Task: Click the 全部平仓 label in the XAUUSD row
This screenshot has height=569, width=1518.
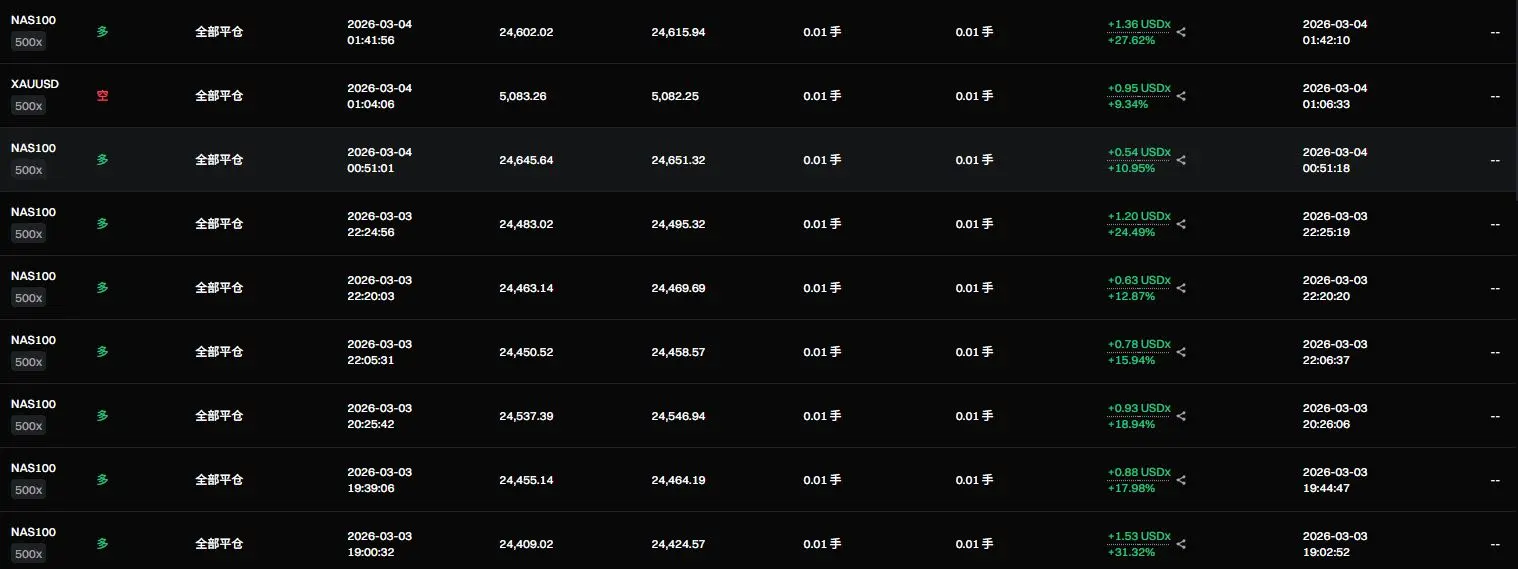Action: pyautogui.click(x=219, y=96)
